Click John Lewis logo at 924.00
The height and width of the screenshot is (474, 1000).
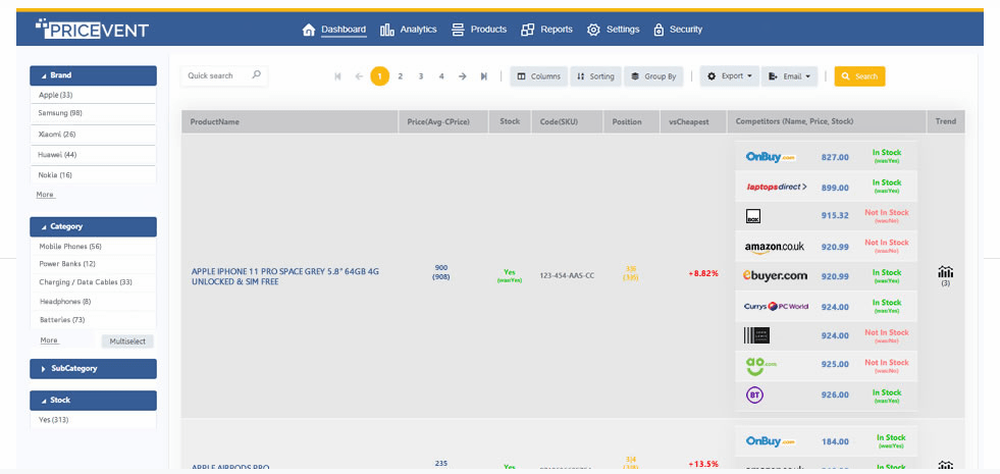pos(756,336)
